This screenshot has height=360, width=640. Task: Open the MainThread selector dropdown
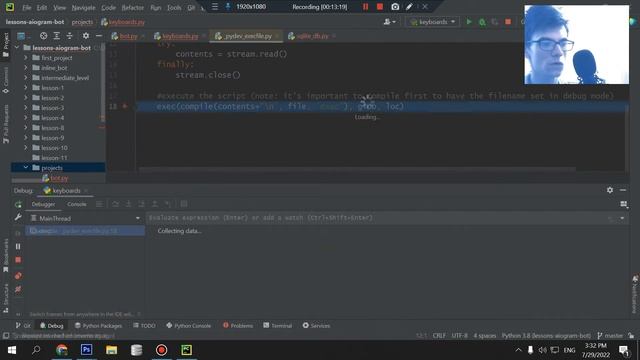85,218
